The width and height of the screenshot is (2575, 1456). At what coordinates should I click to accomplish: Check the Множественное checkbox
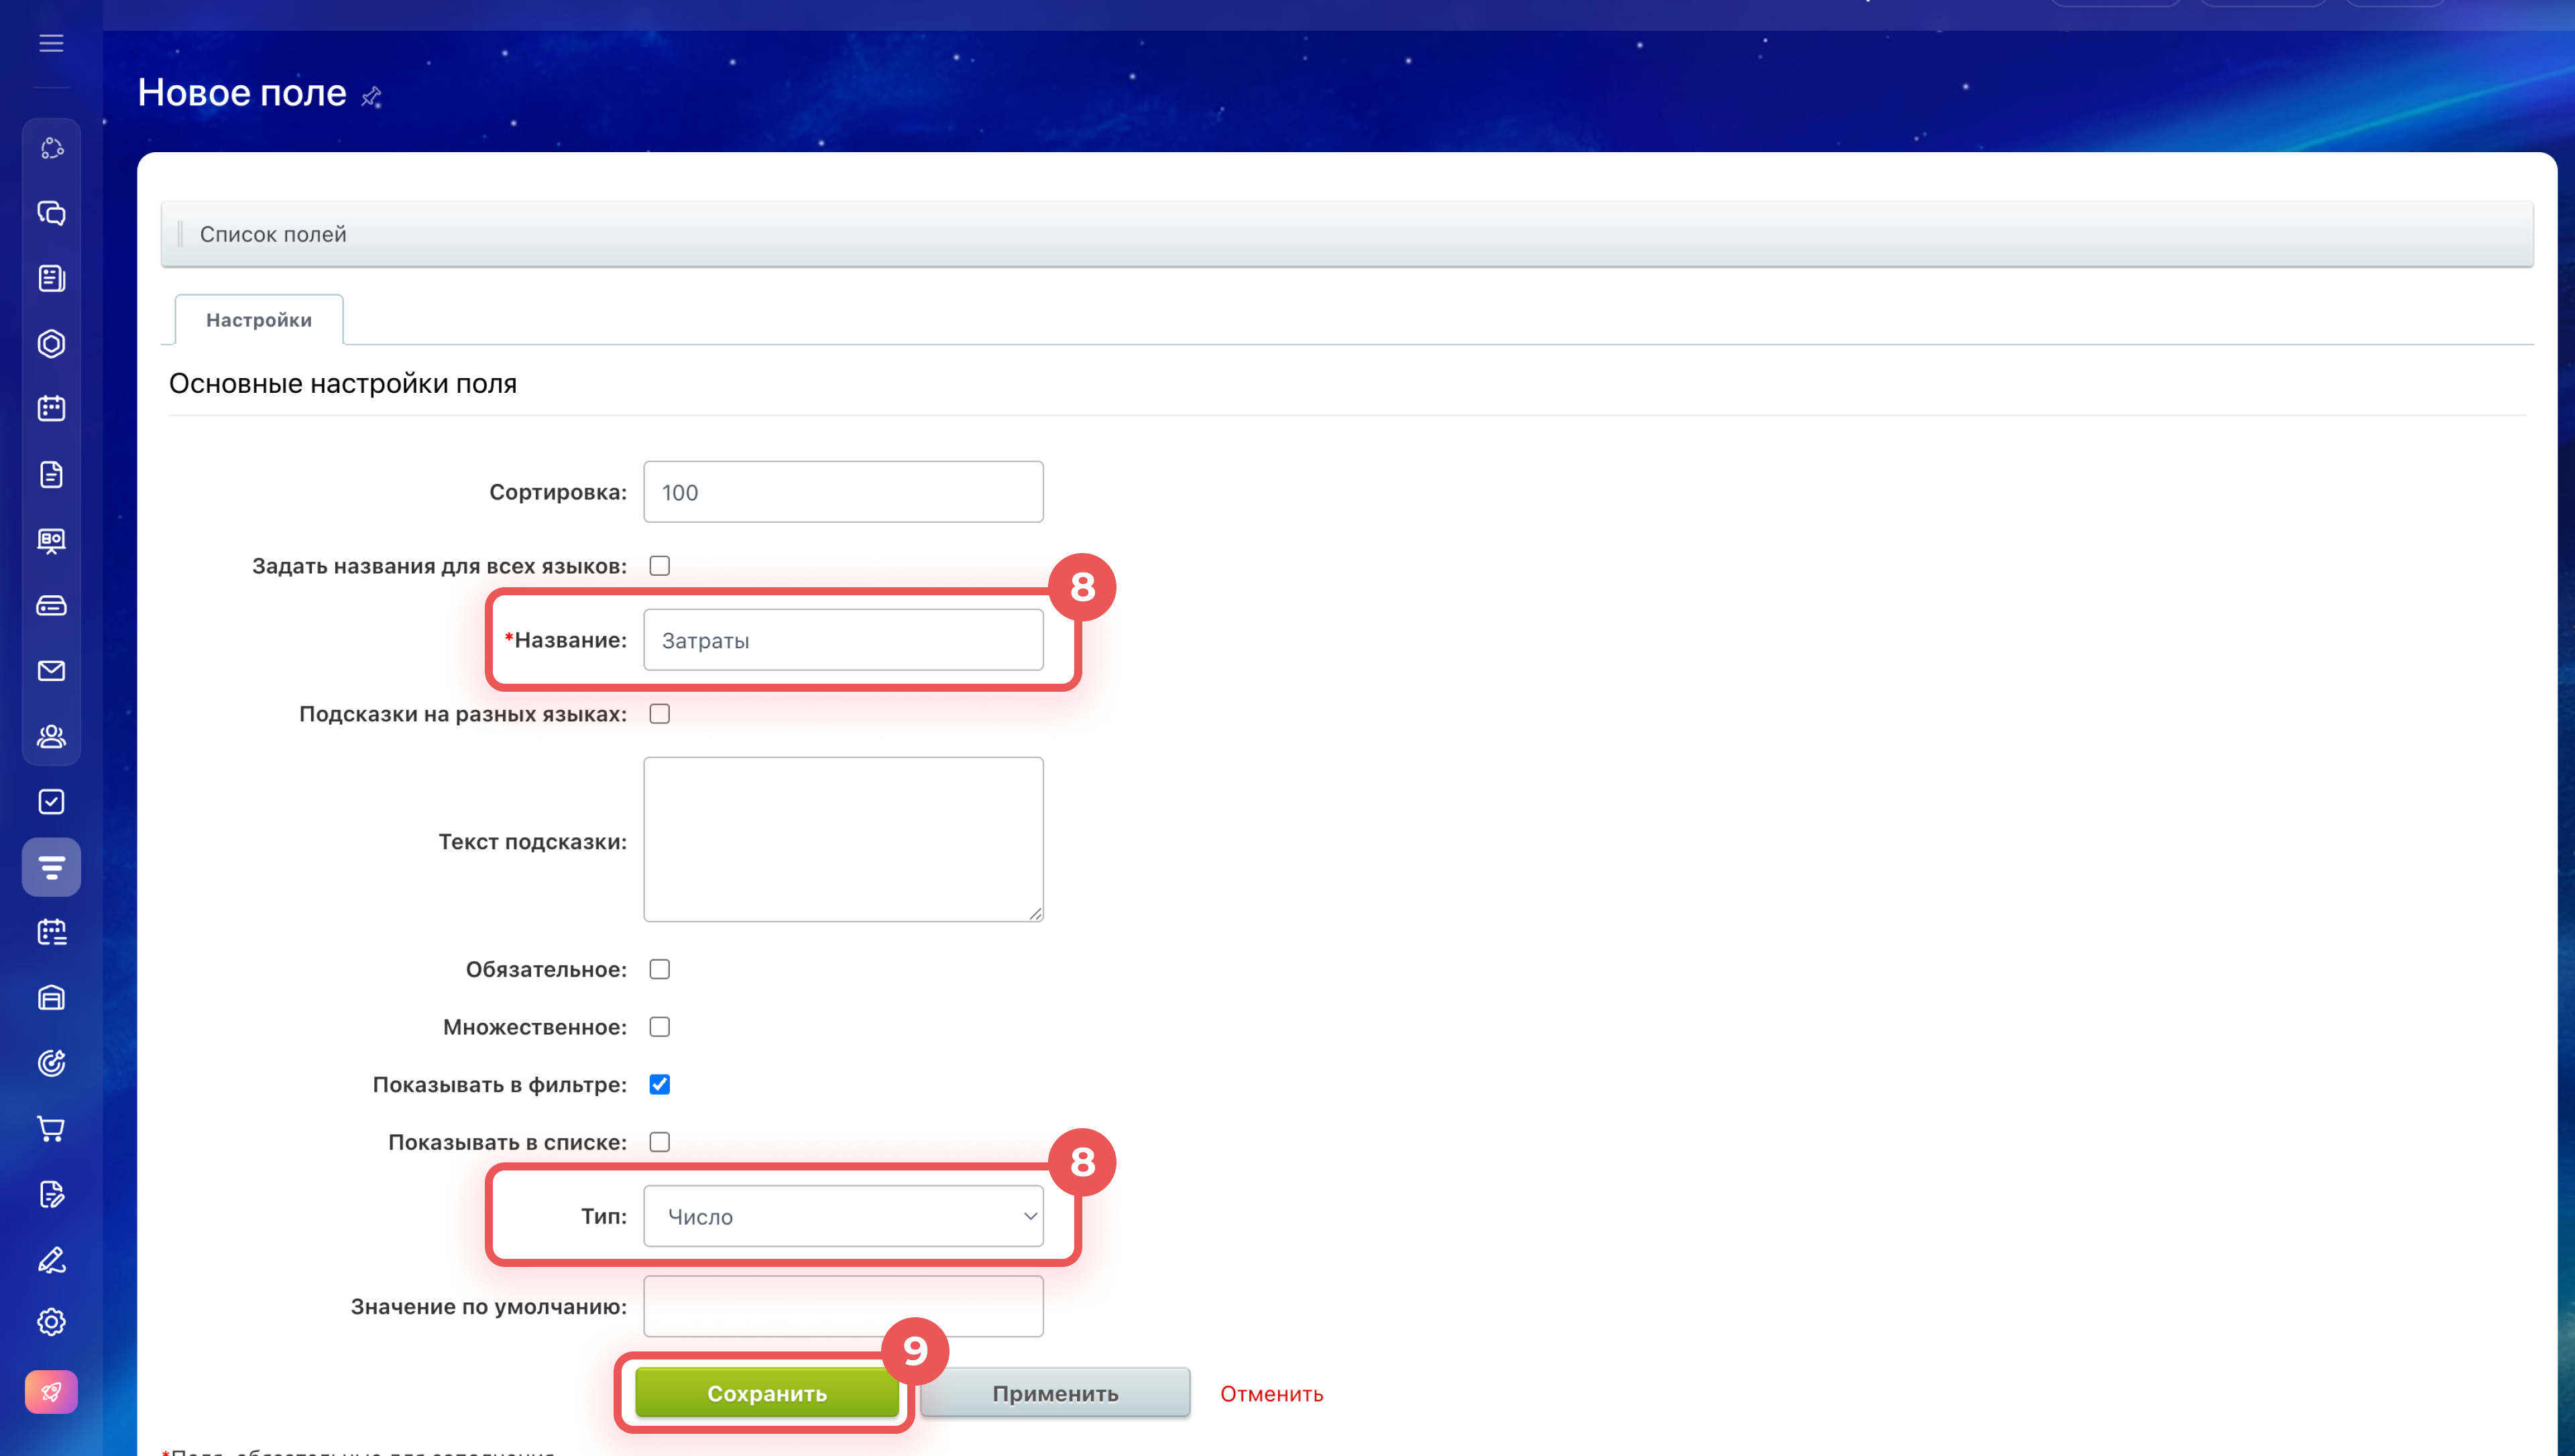click(x=659, y=1027)
